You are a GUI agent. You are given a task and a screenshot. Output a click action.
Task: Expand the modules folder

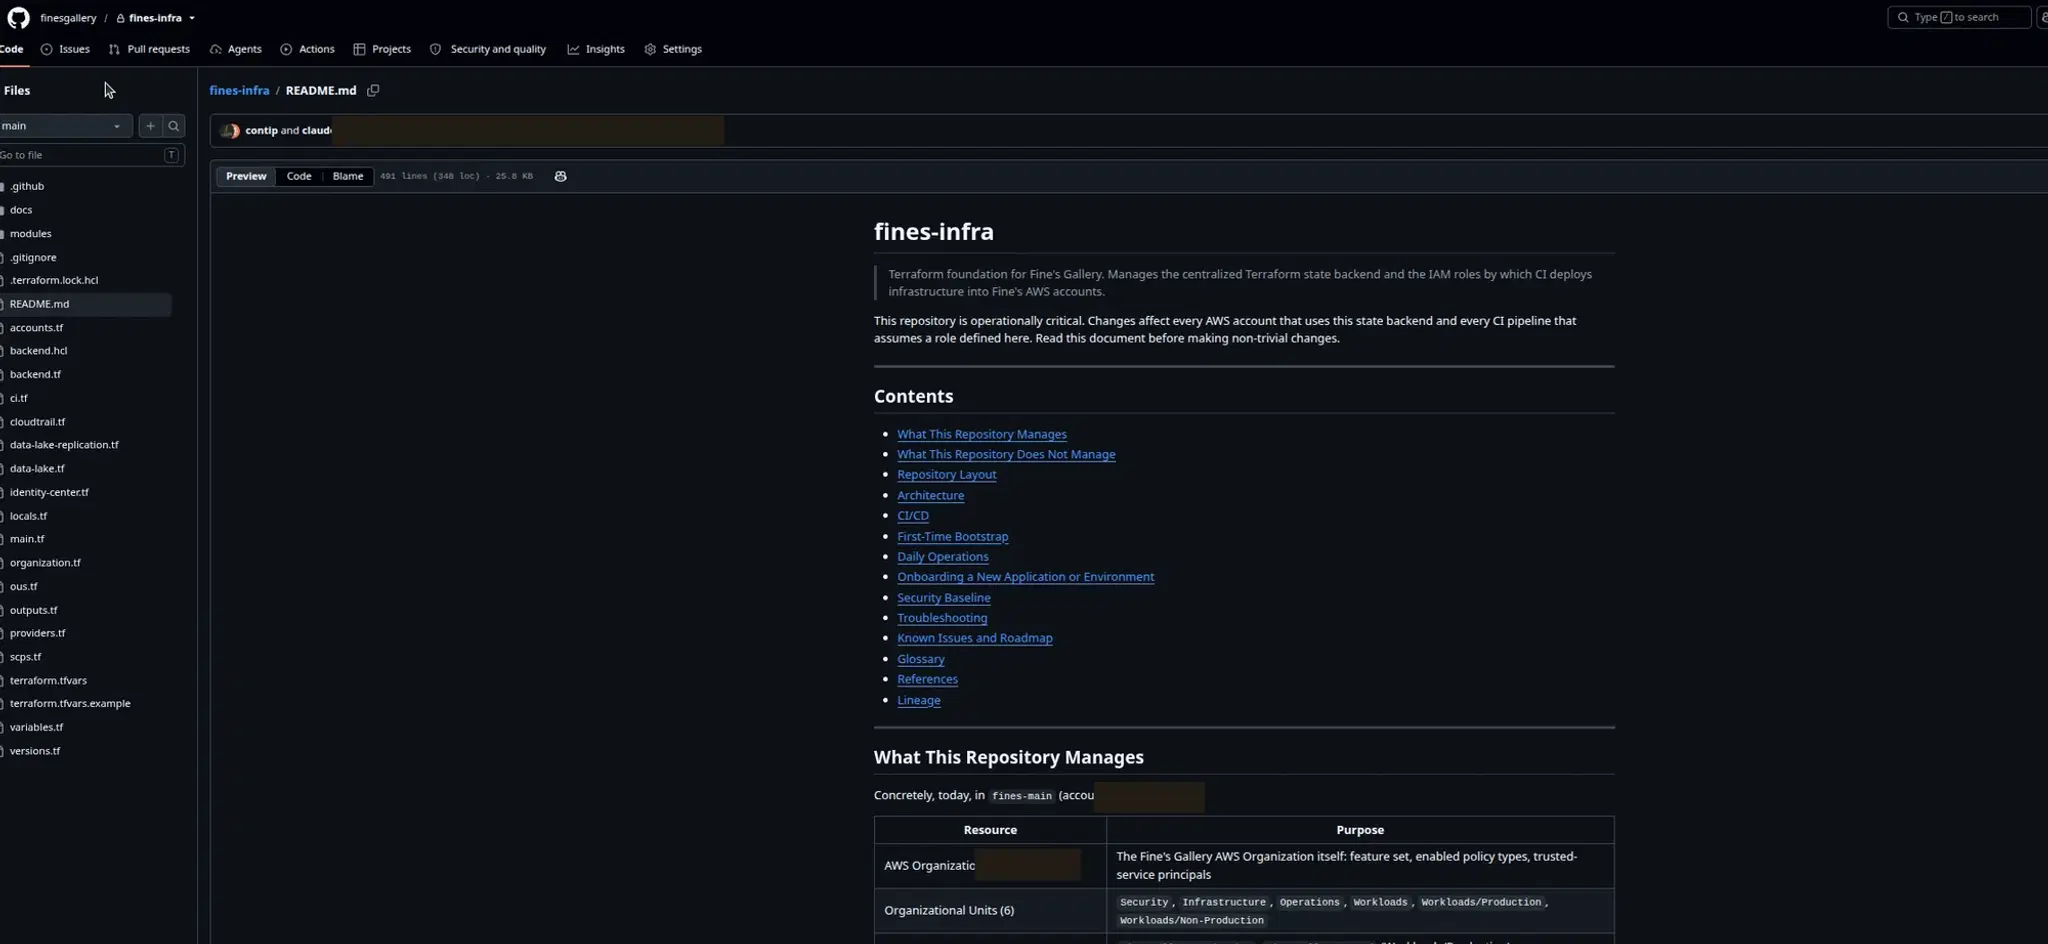[x=30, y=234]
